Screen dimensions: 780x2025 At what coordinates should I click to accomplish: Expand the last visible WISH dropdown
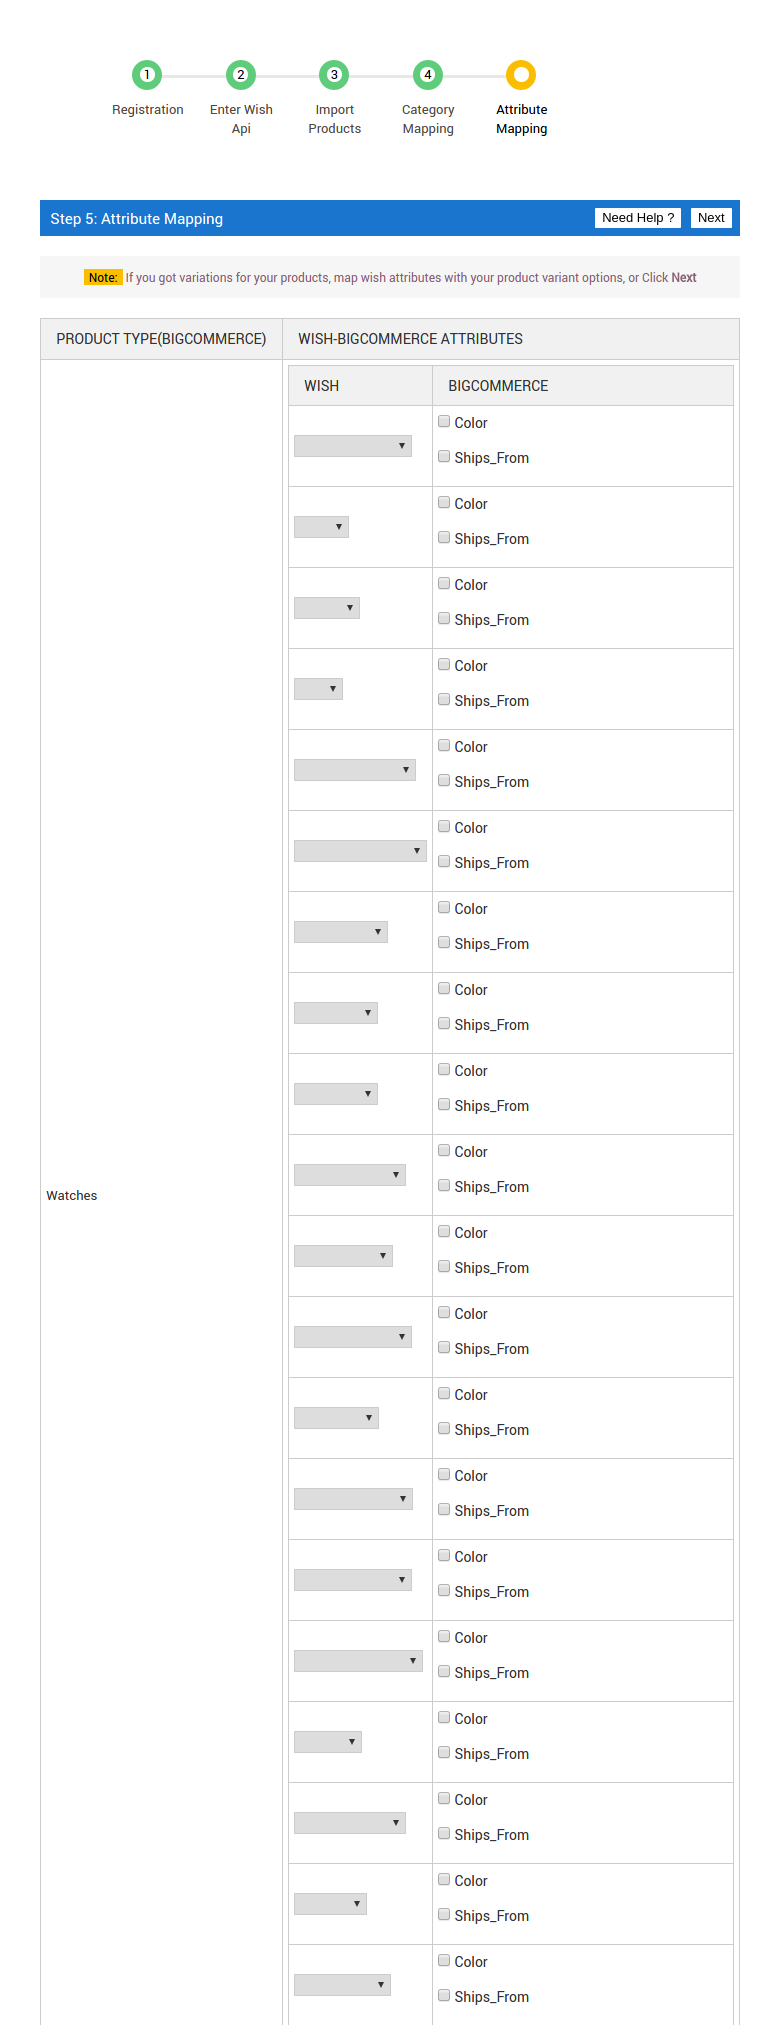[342, 1985]
